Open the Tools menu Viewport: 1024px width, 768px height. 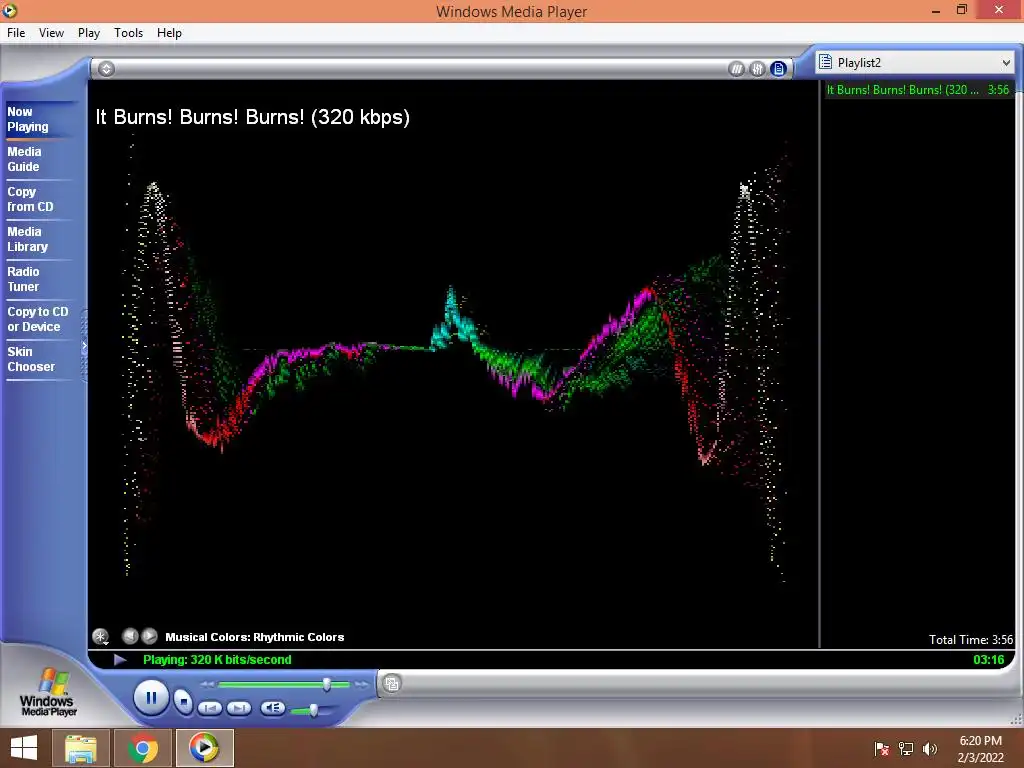(x=128, y=33)
